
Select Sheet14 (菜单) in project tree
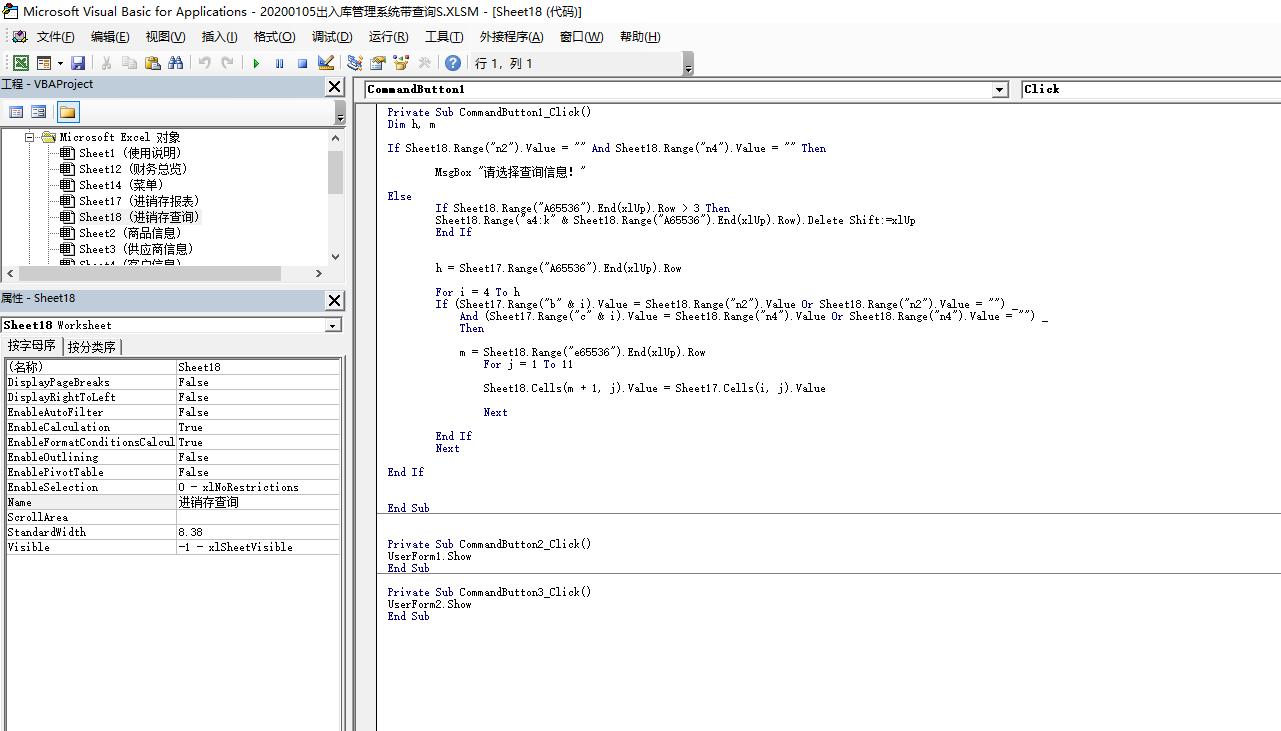pos(120,185)
